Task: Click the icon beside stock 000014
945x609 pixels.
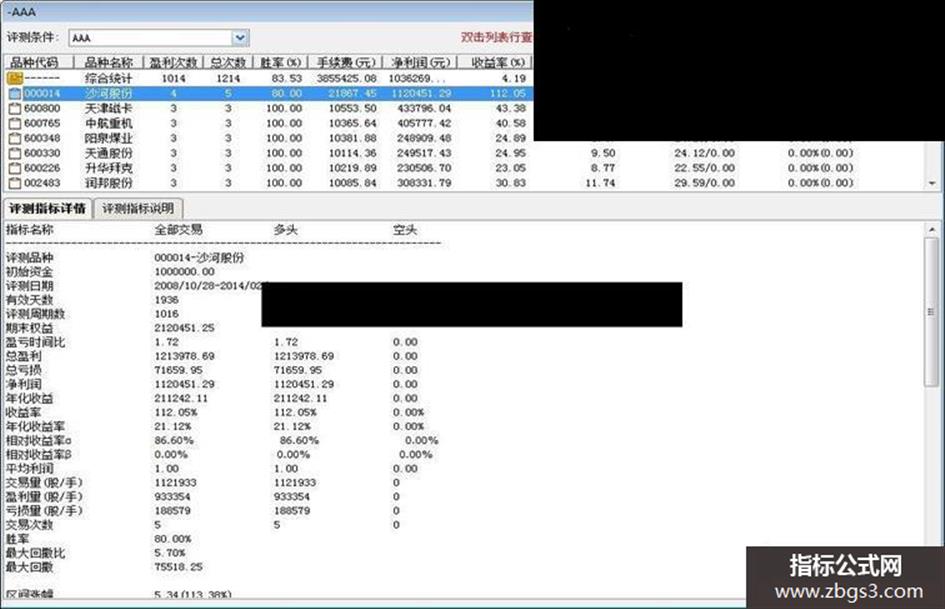Action: point(15,93)
